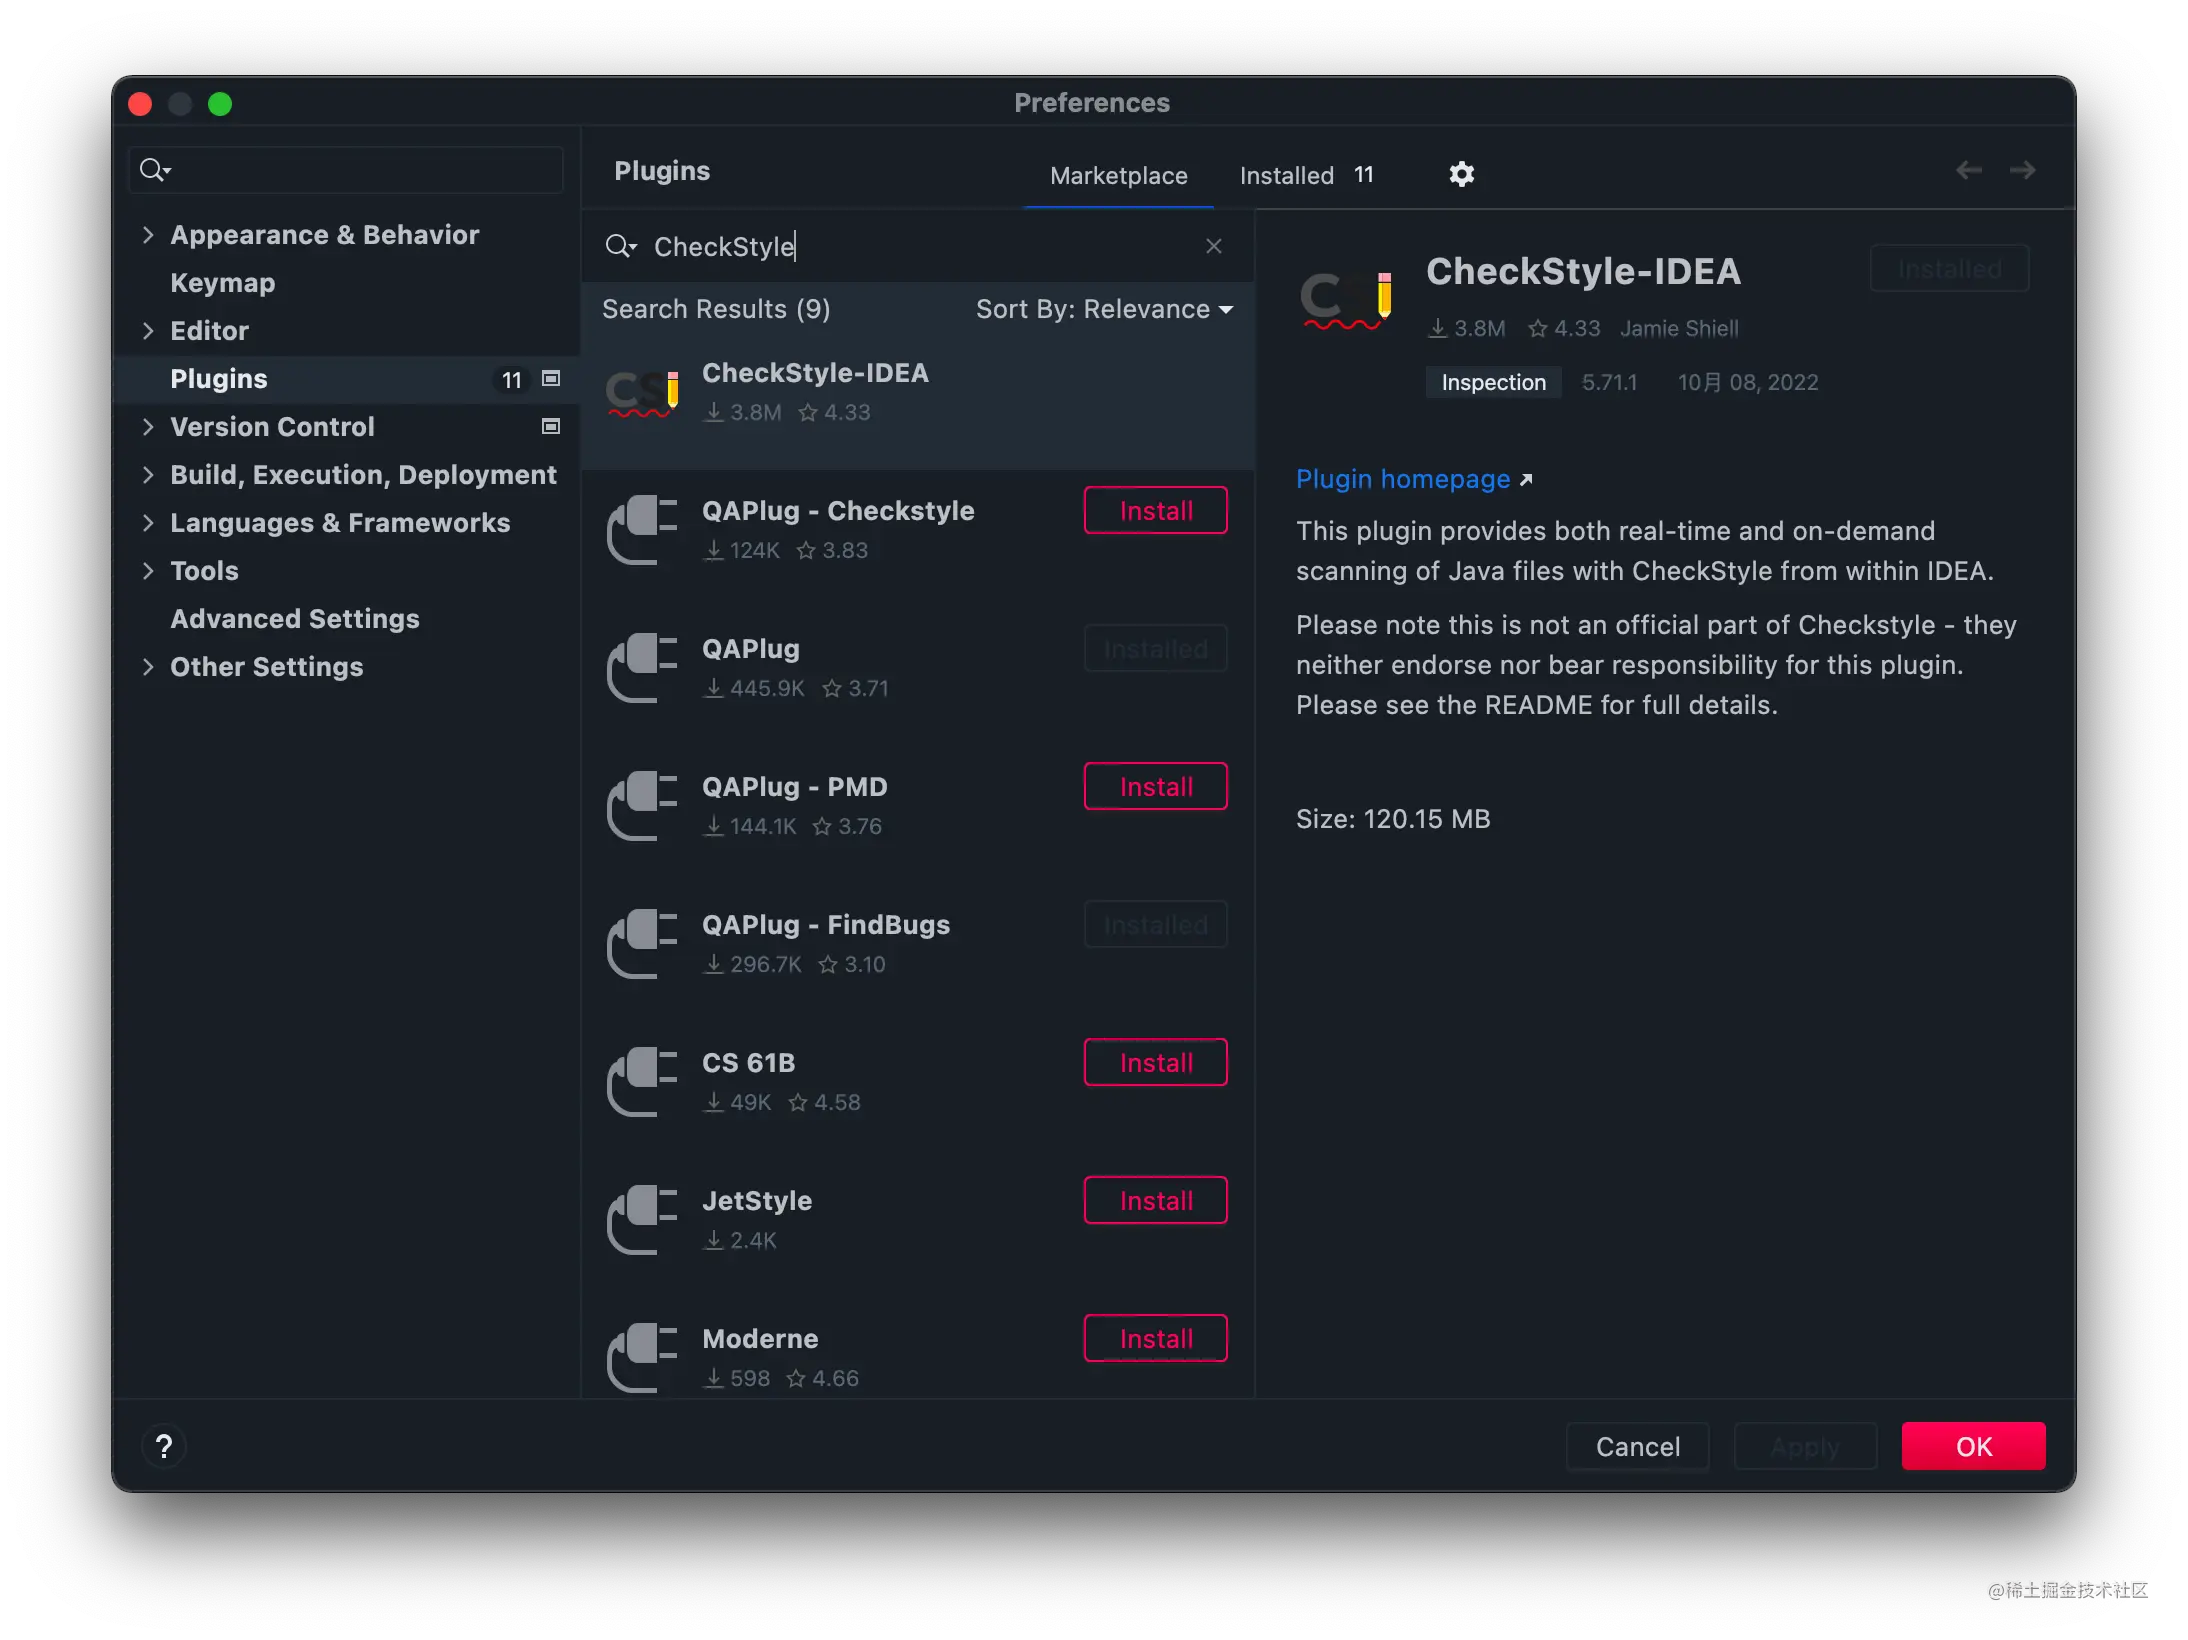
Task: Click the CS 61B plug icon
Action: (x=642, y=1082)
